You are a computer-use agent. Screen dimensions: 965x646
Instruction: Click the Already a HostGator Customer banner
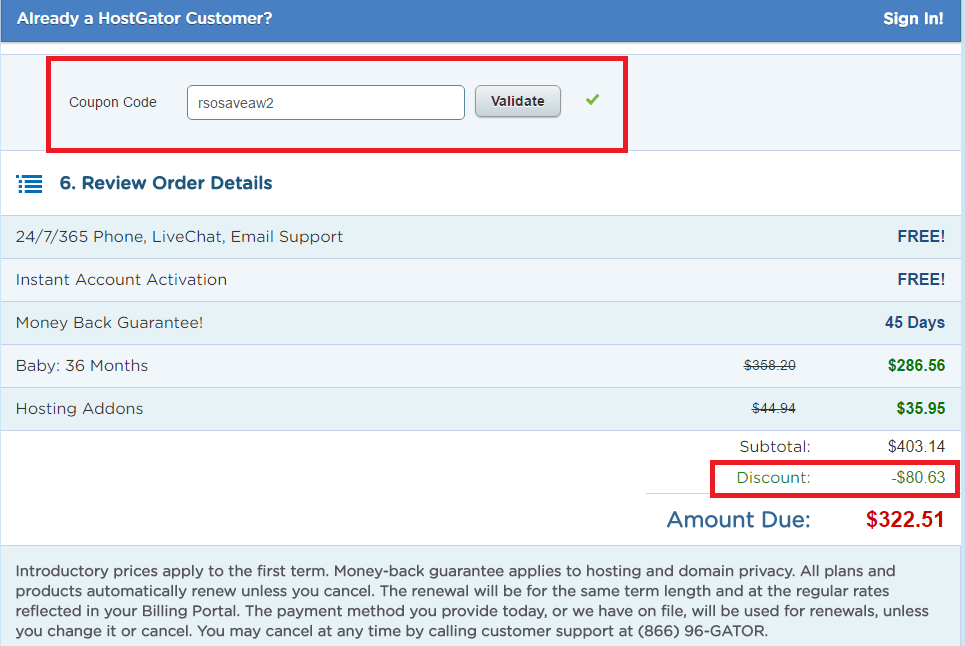pyautogui.click(x=144, y=18)
